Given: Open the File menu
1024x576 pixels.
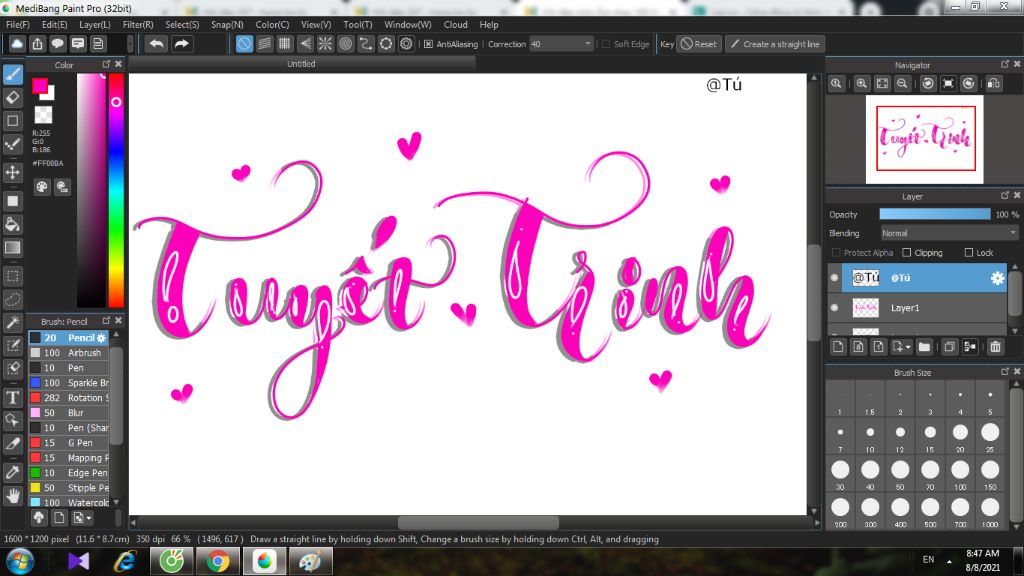Looking at the screenshot, I should pyautogui.click(x=18, y=25).
